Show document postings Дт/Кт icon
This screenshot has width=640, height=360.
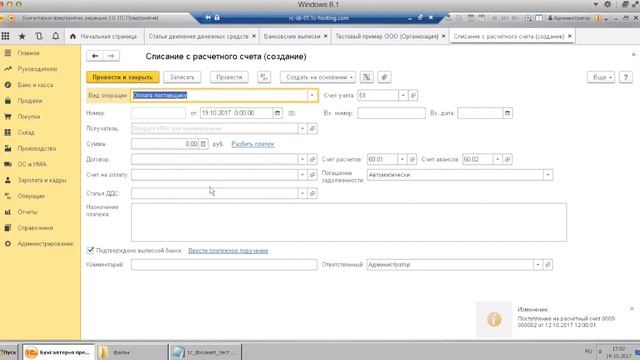(264, 77)
